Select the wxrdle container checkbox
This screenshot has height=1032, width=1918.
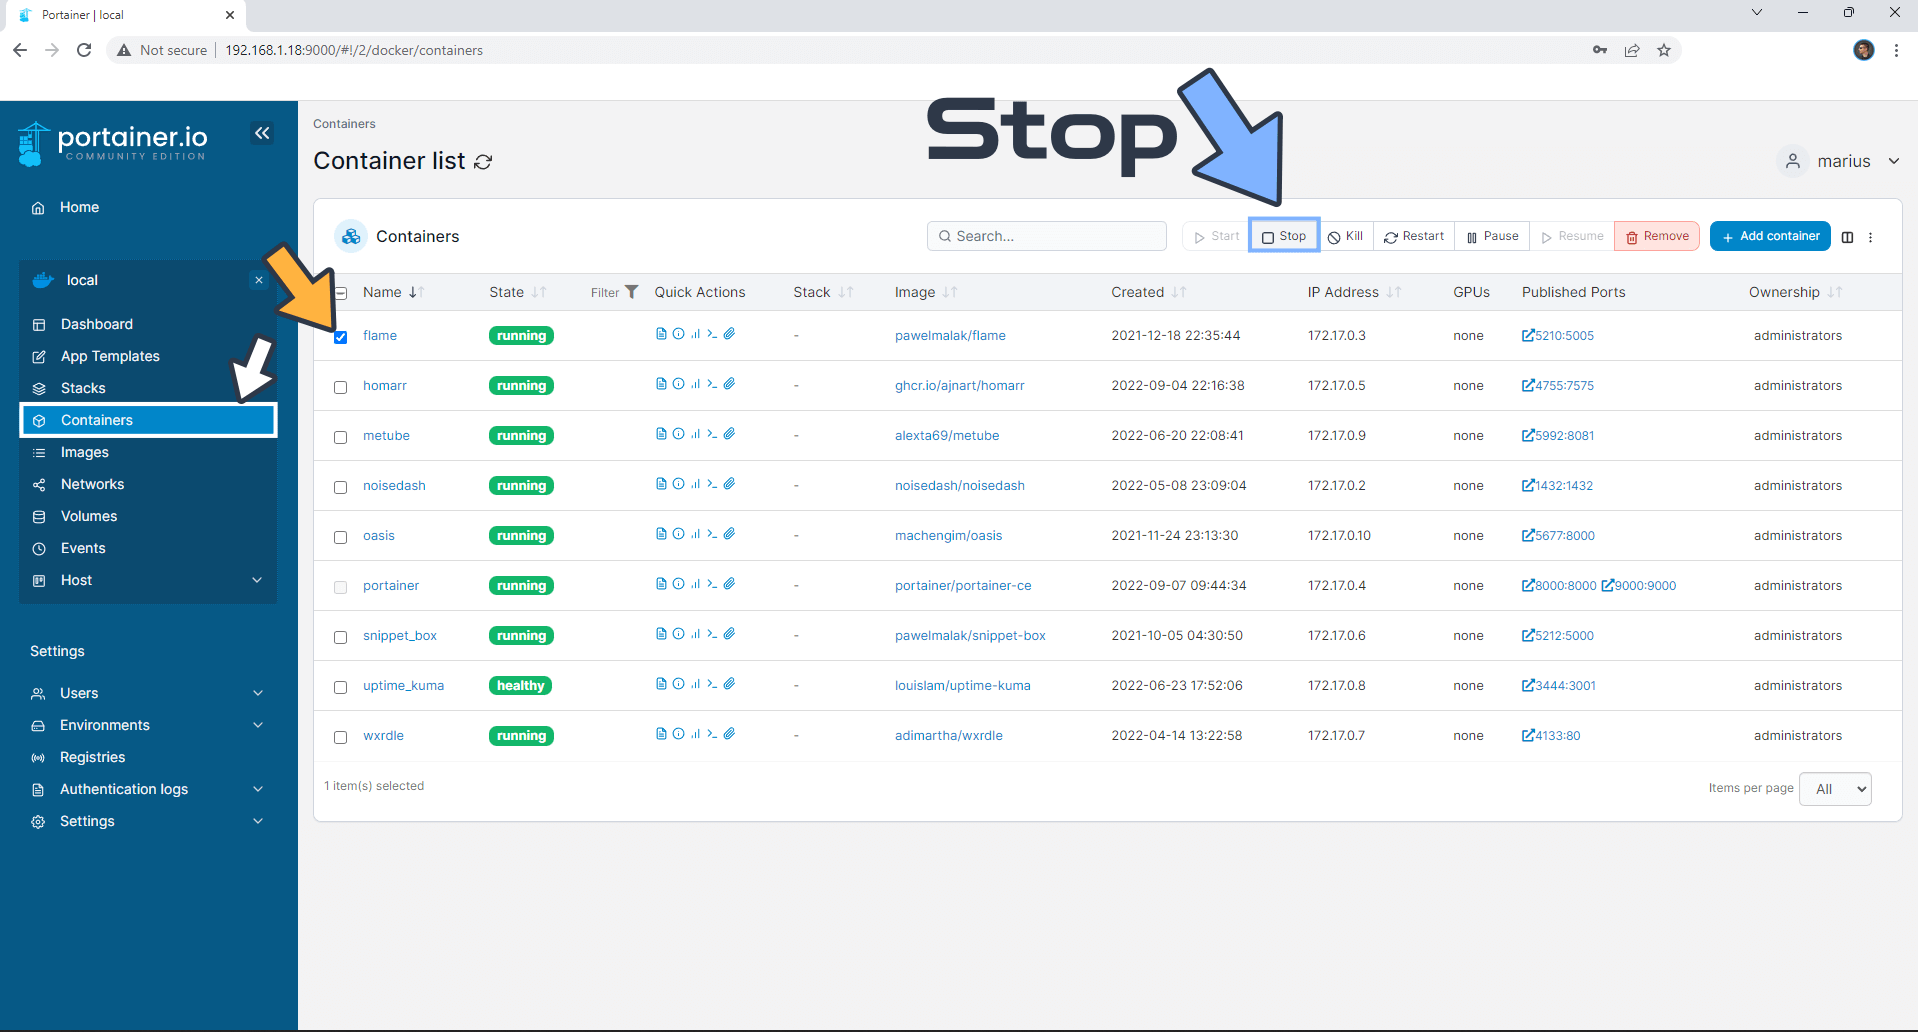tap(341, 737)
